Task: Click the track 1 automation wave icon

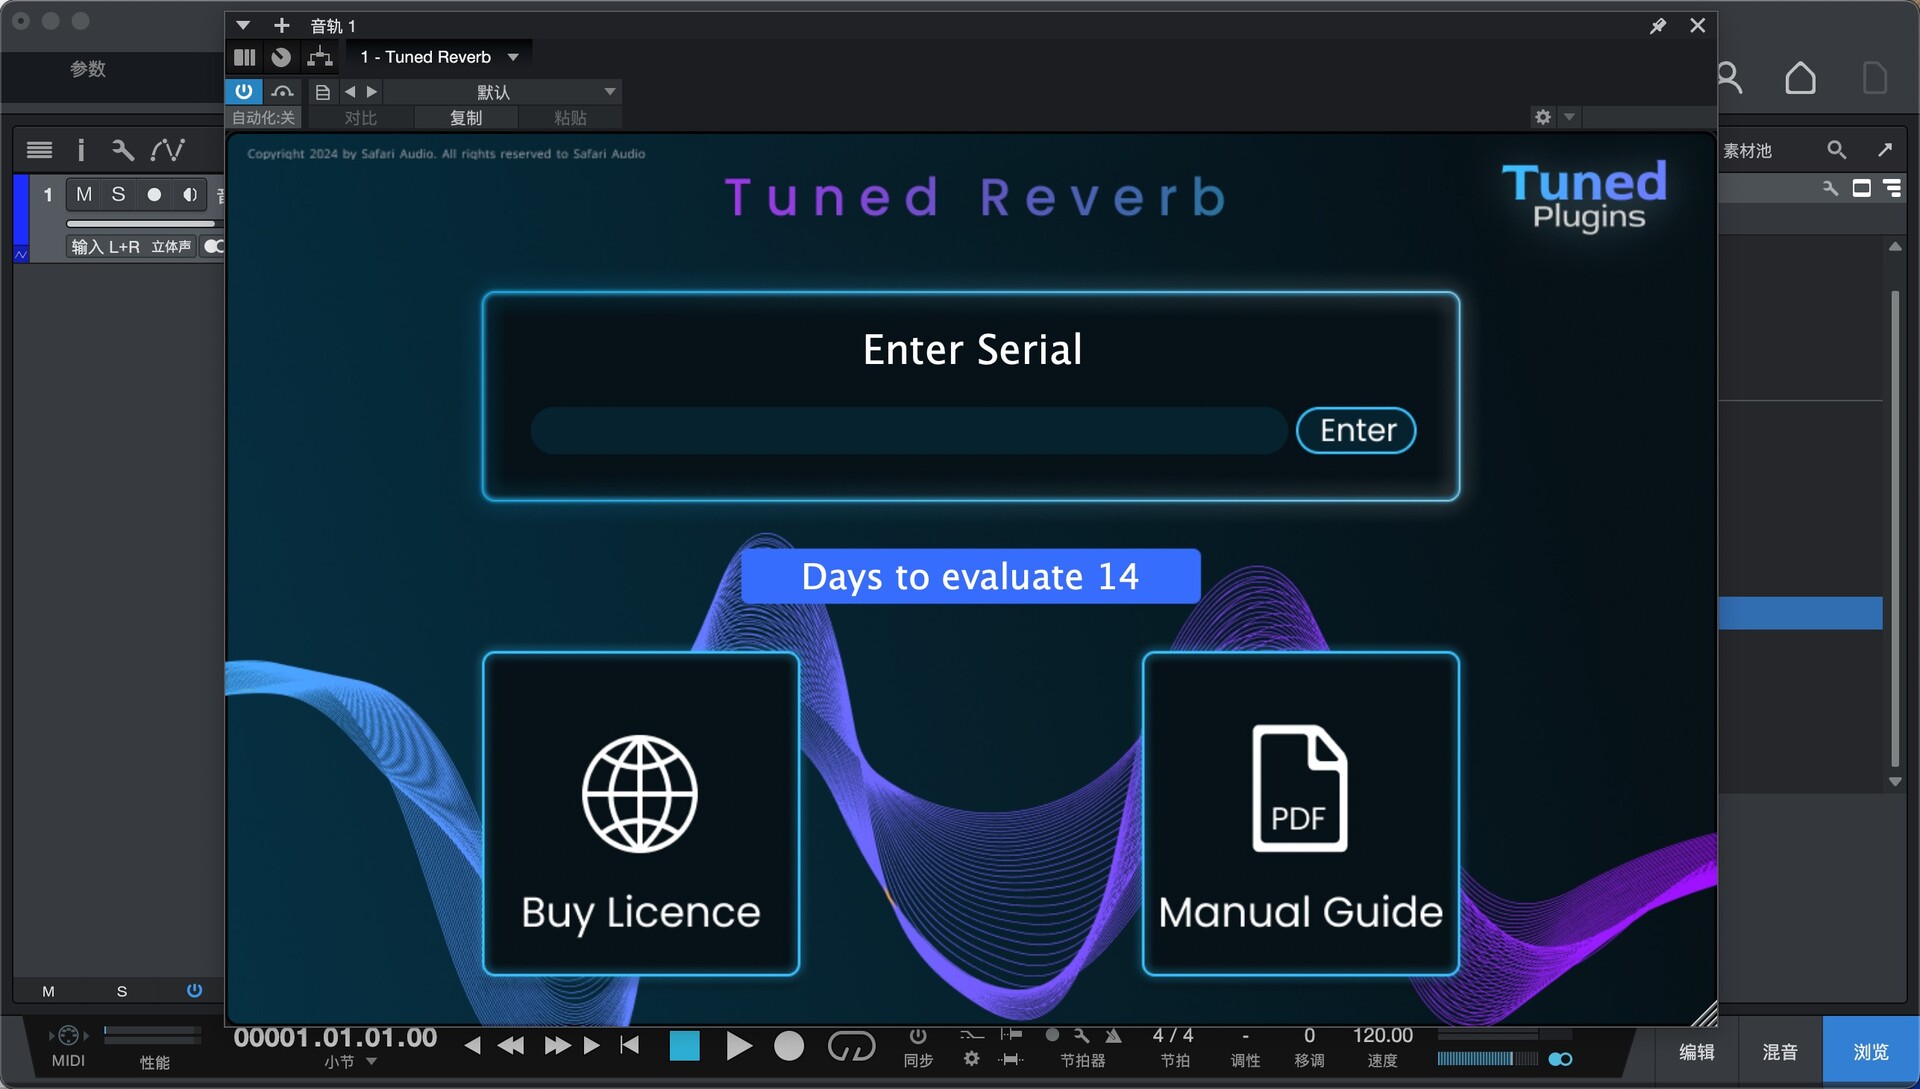Action: 21,255
